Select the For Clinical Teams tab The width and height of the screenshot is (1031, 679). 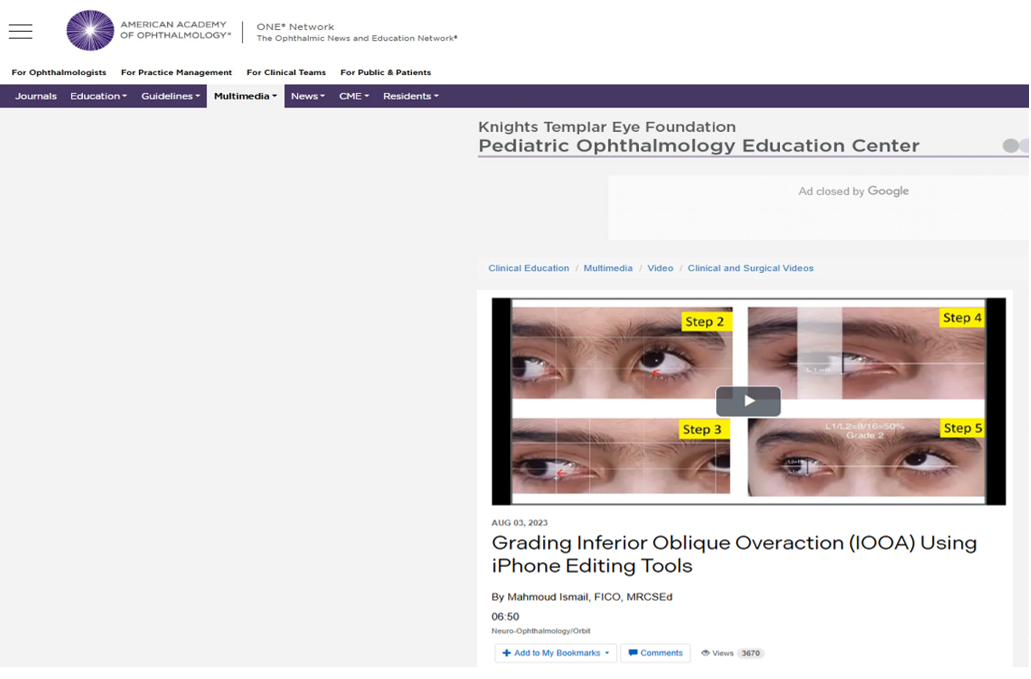point(286,72)
